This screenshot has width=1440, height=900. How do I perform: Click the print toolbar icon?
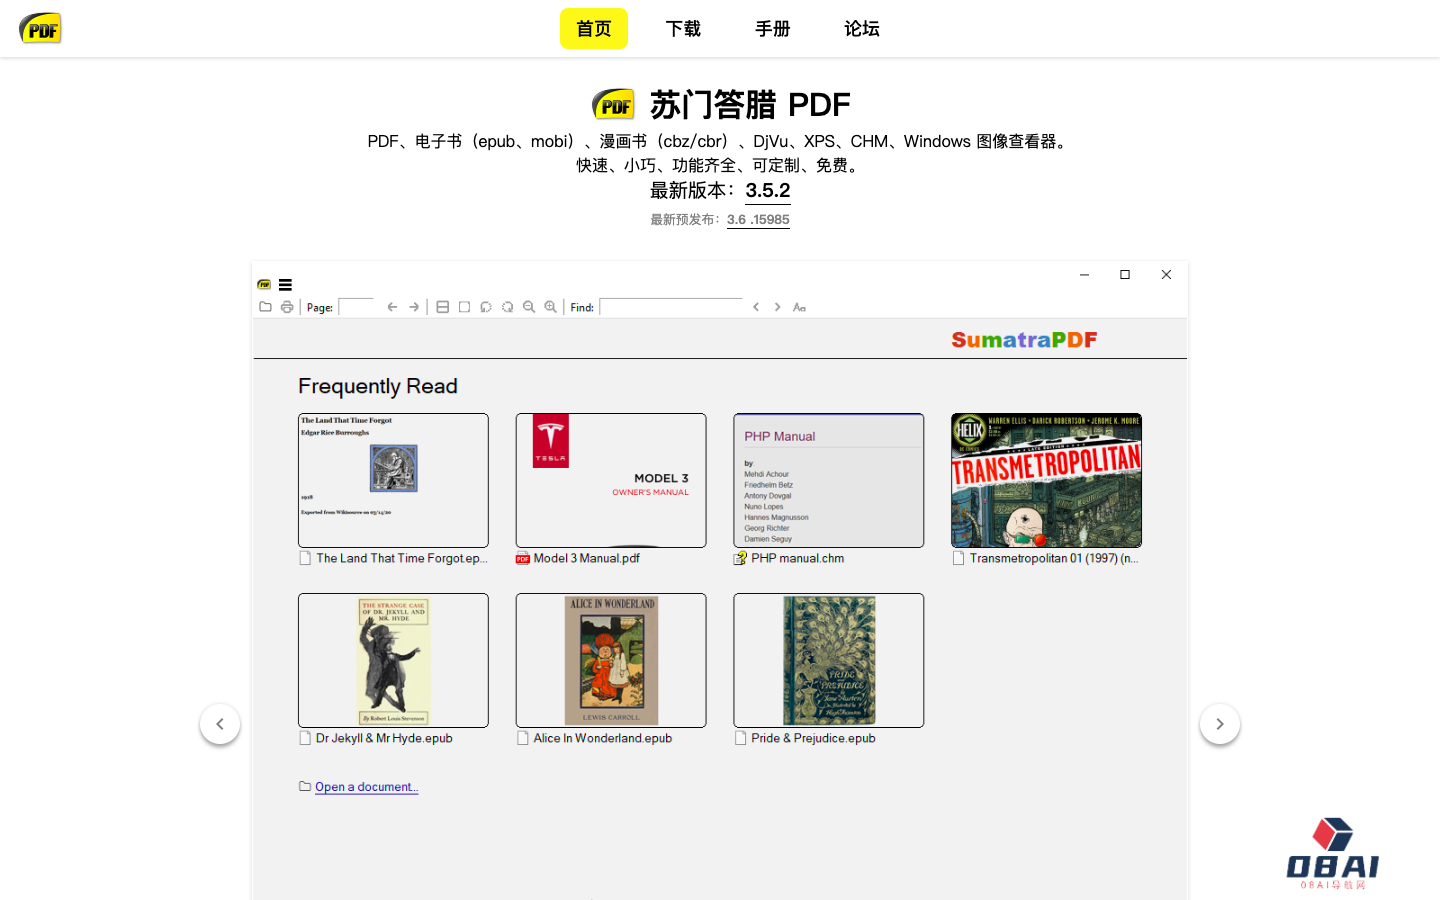(x=287, y=307)
